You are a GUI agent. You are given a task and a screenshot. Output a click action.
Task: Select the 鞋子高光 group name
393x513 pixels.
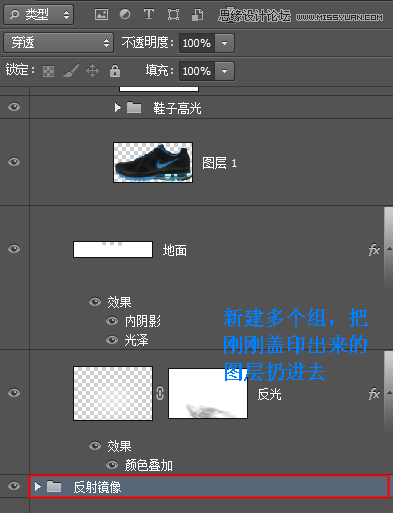pyautogui.click(x=177, y=108)
